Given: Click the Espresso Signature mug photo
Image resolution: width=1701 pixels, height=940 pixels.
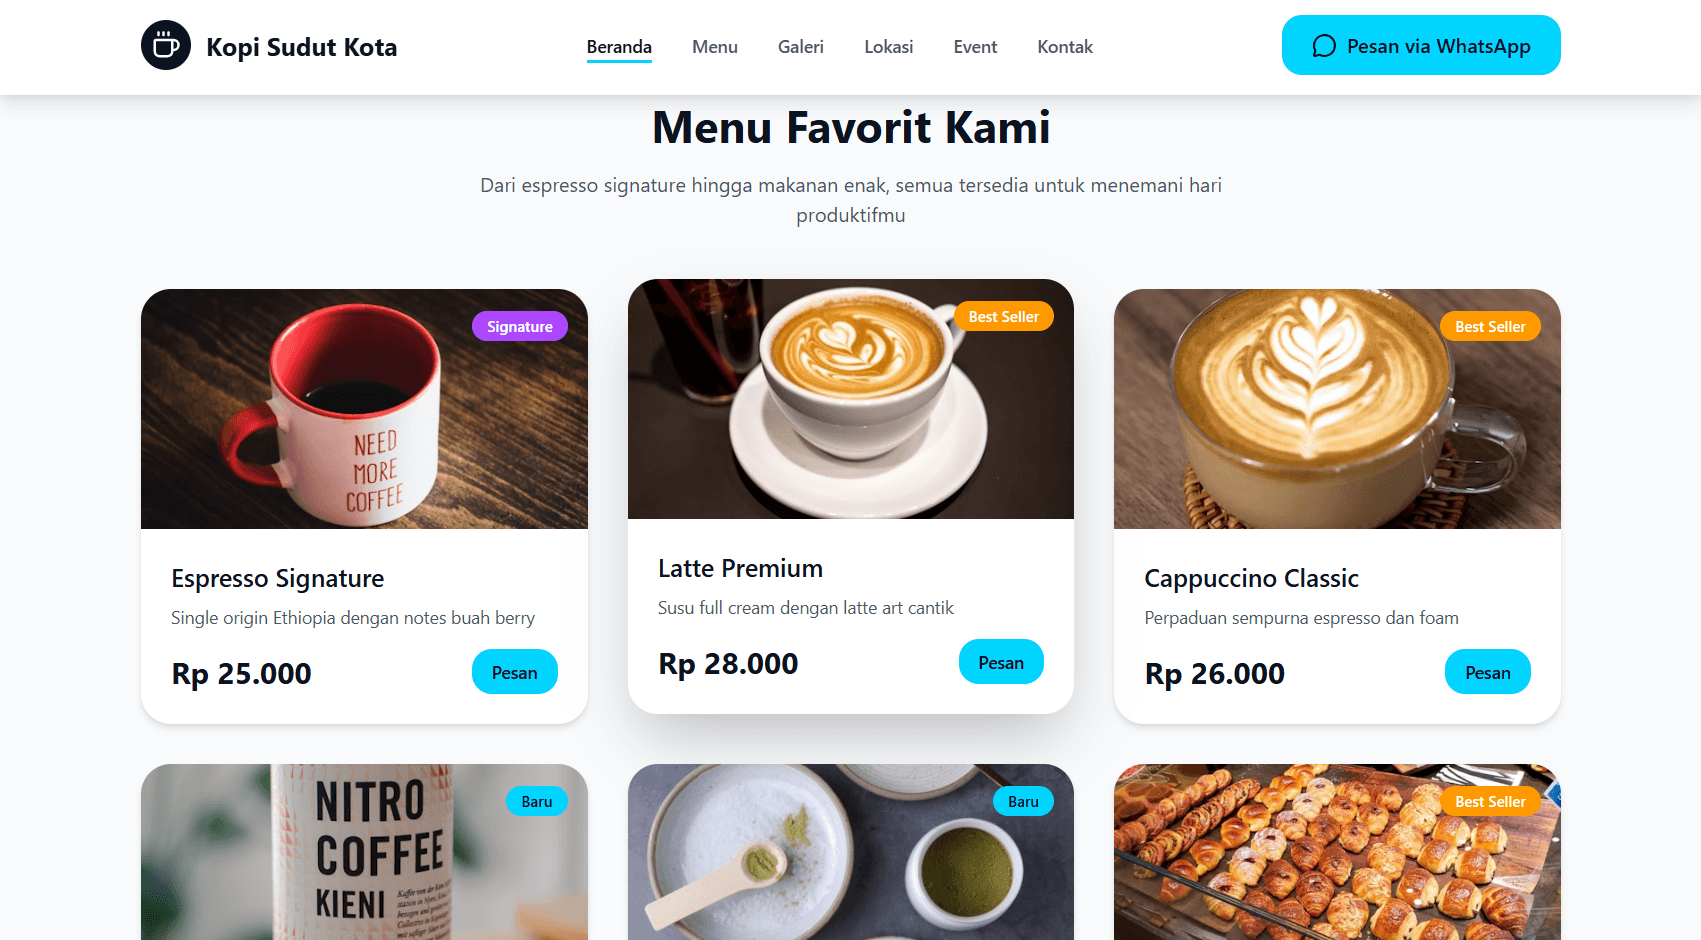Looking at the screenshot, I should point(364,409).
